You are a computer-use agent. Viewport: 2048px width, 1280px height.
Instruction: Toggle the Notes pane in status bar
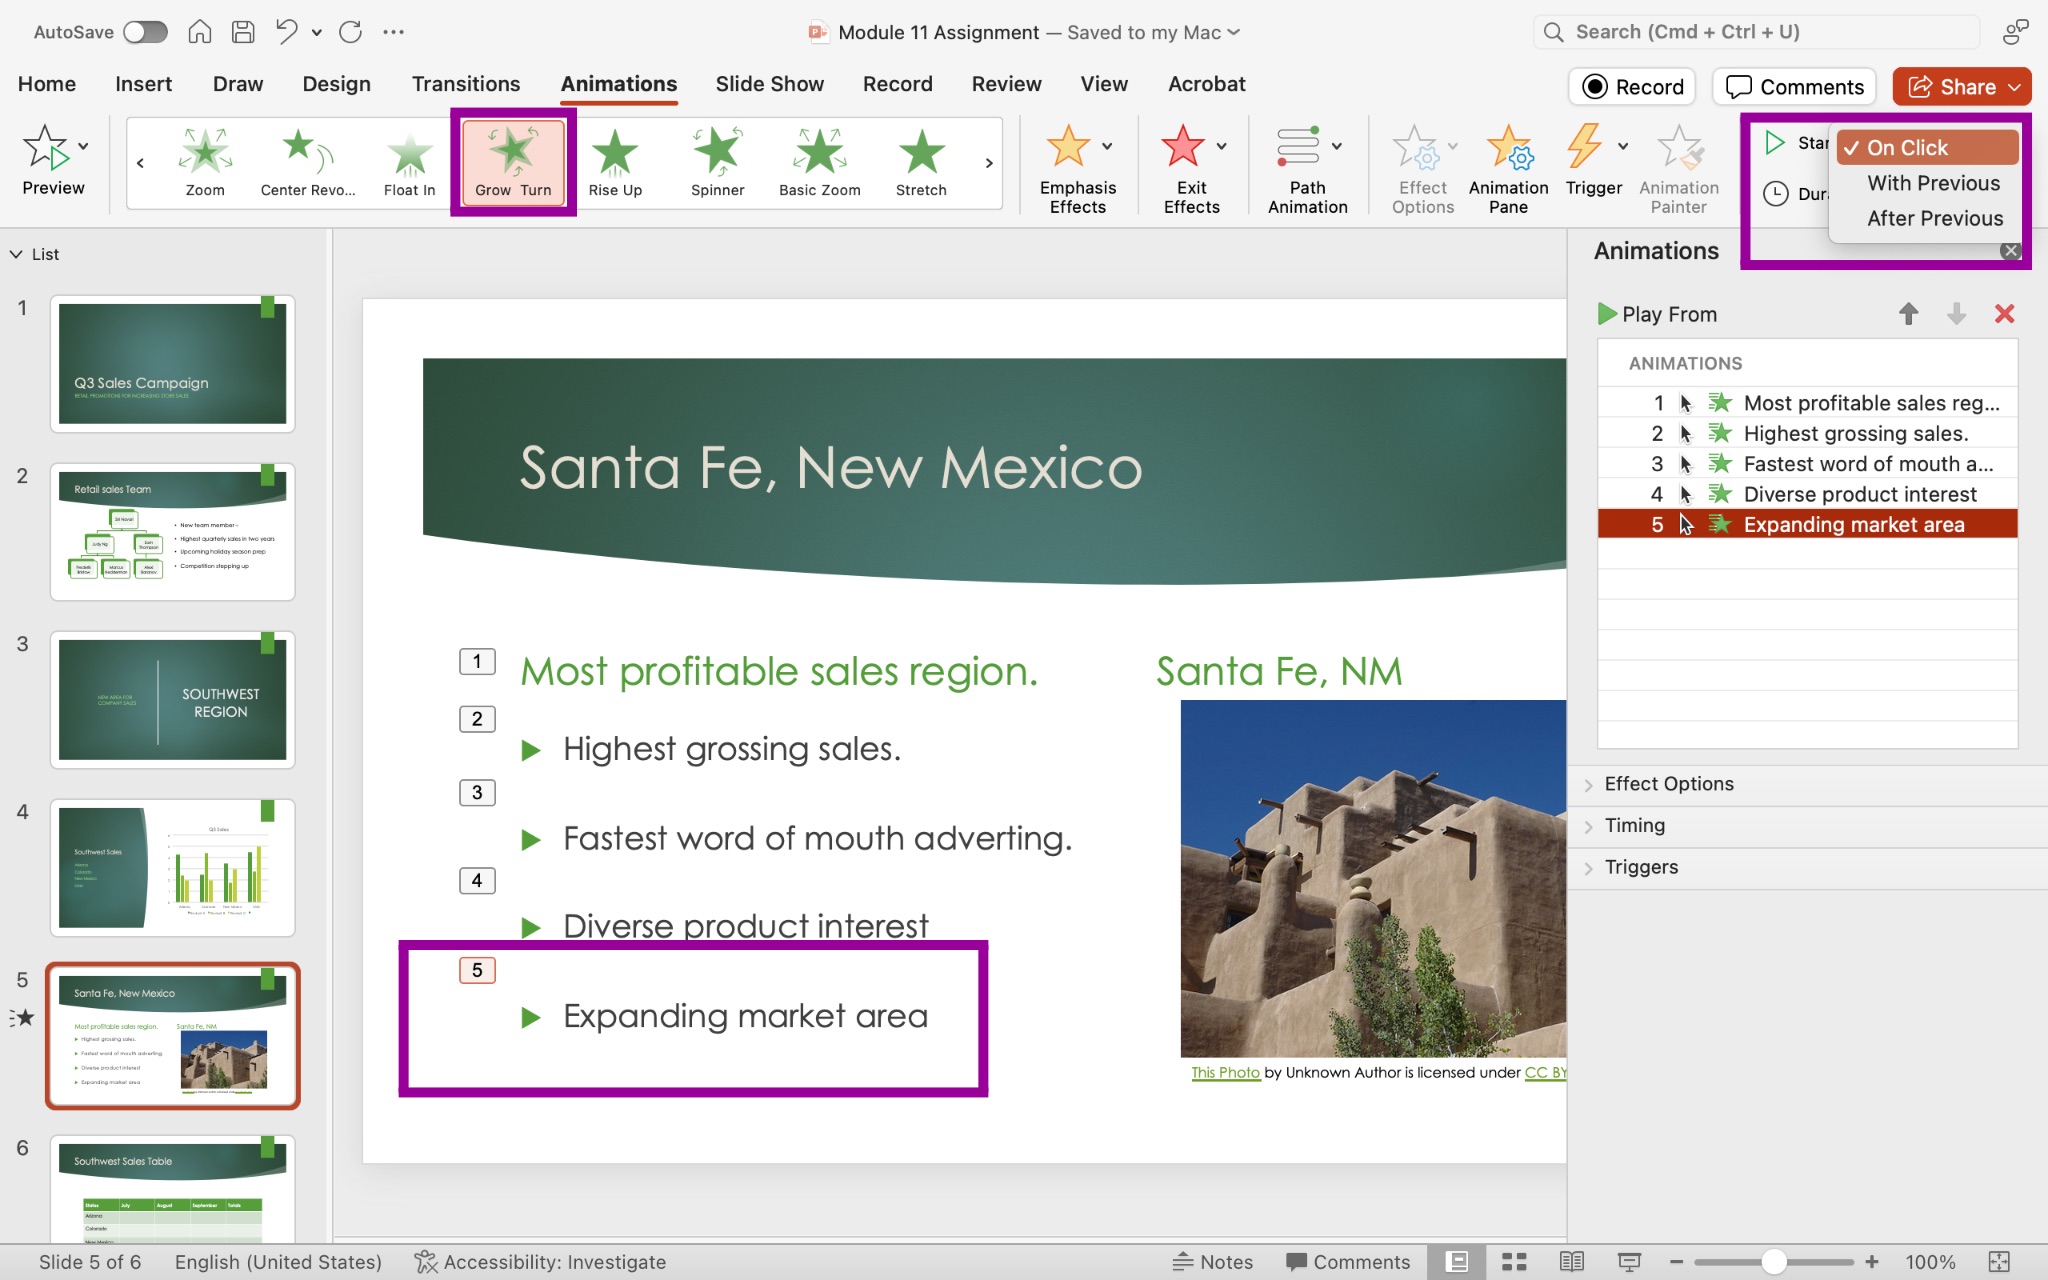pyautogui.click(x=1213, y=1262)
